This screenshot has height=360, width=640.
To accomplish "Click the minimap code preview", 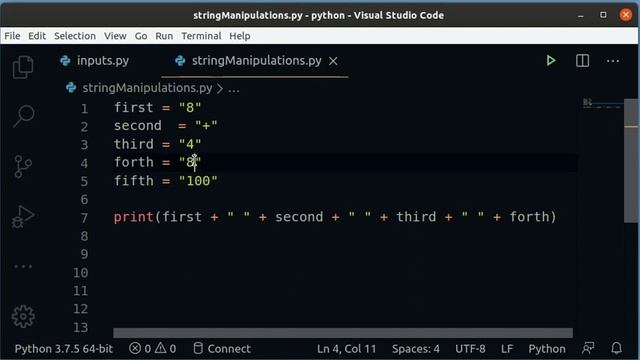I will [602, 104].
